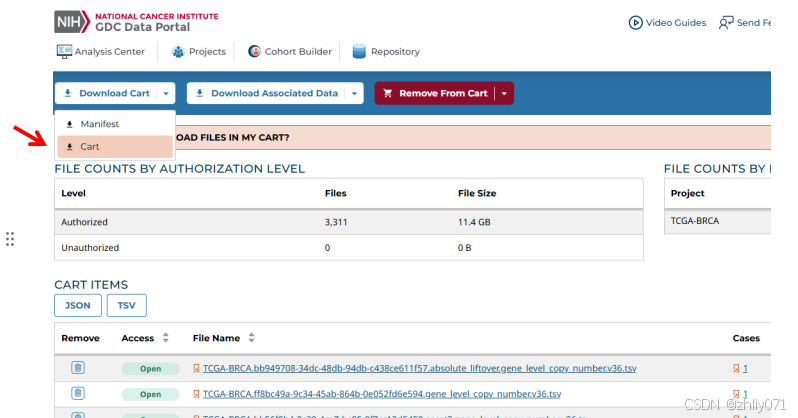Click the Download Cart arrow icon
This screenshot has height=418, width=798.
(68, 93)
